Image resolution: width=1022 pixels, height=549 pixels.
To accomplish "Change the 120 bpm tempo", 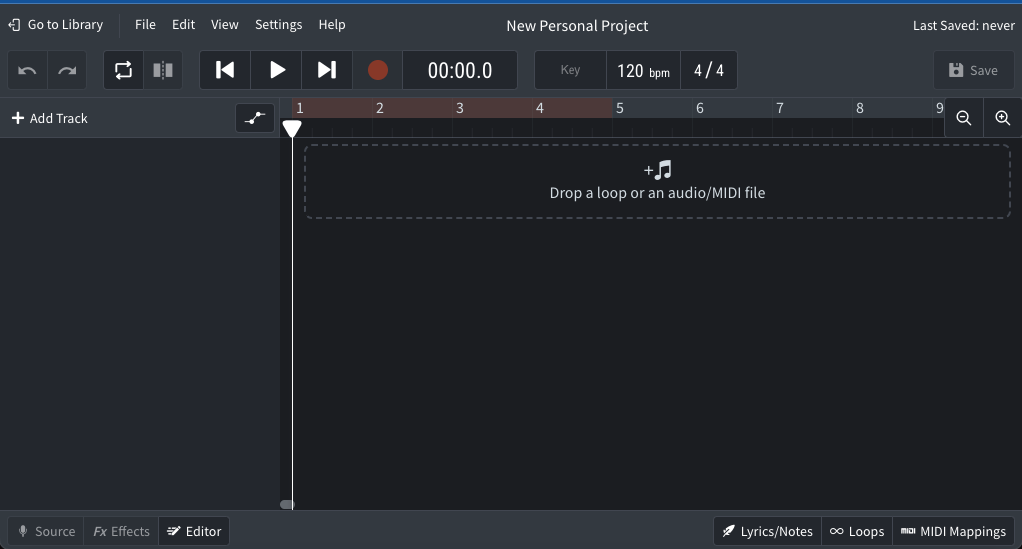I will tap(643, 70).
